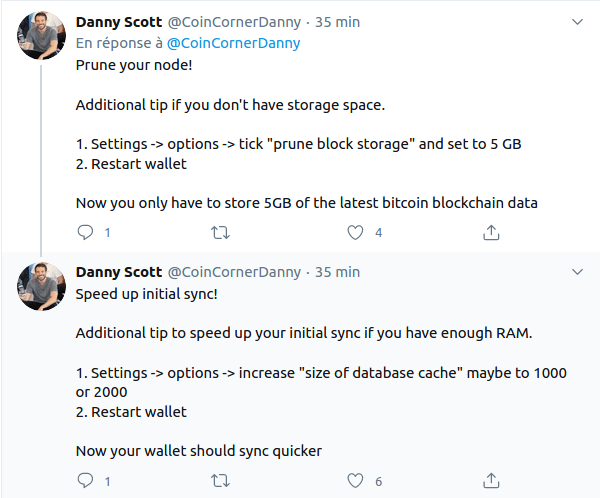Click the @CoinCornerDanny handle on second tweet
Image resolution: width=600 pixels, height=498 pixels.
[x=235, y=273]
